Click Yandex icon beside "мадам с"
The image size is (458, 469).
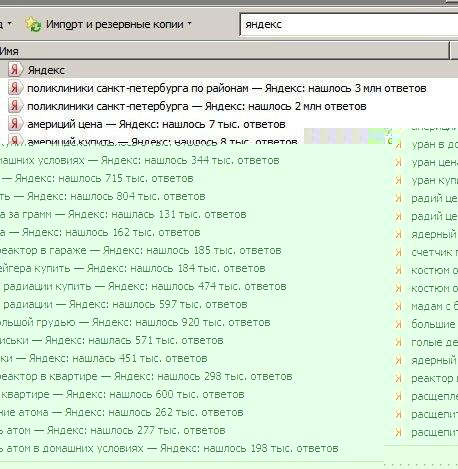pyautogui.click(x=399, y=306)
